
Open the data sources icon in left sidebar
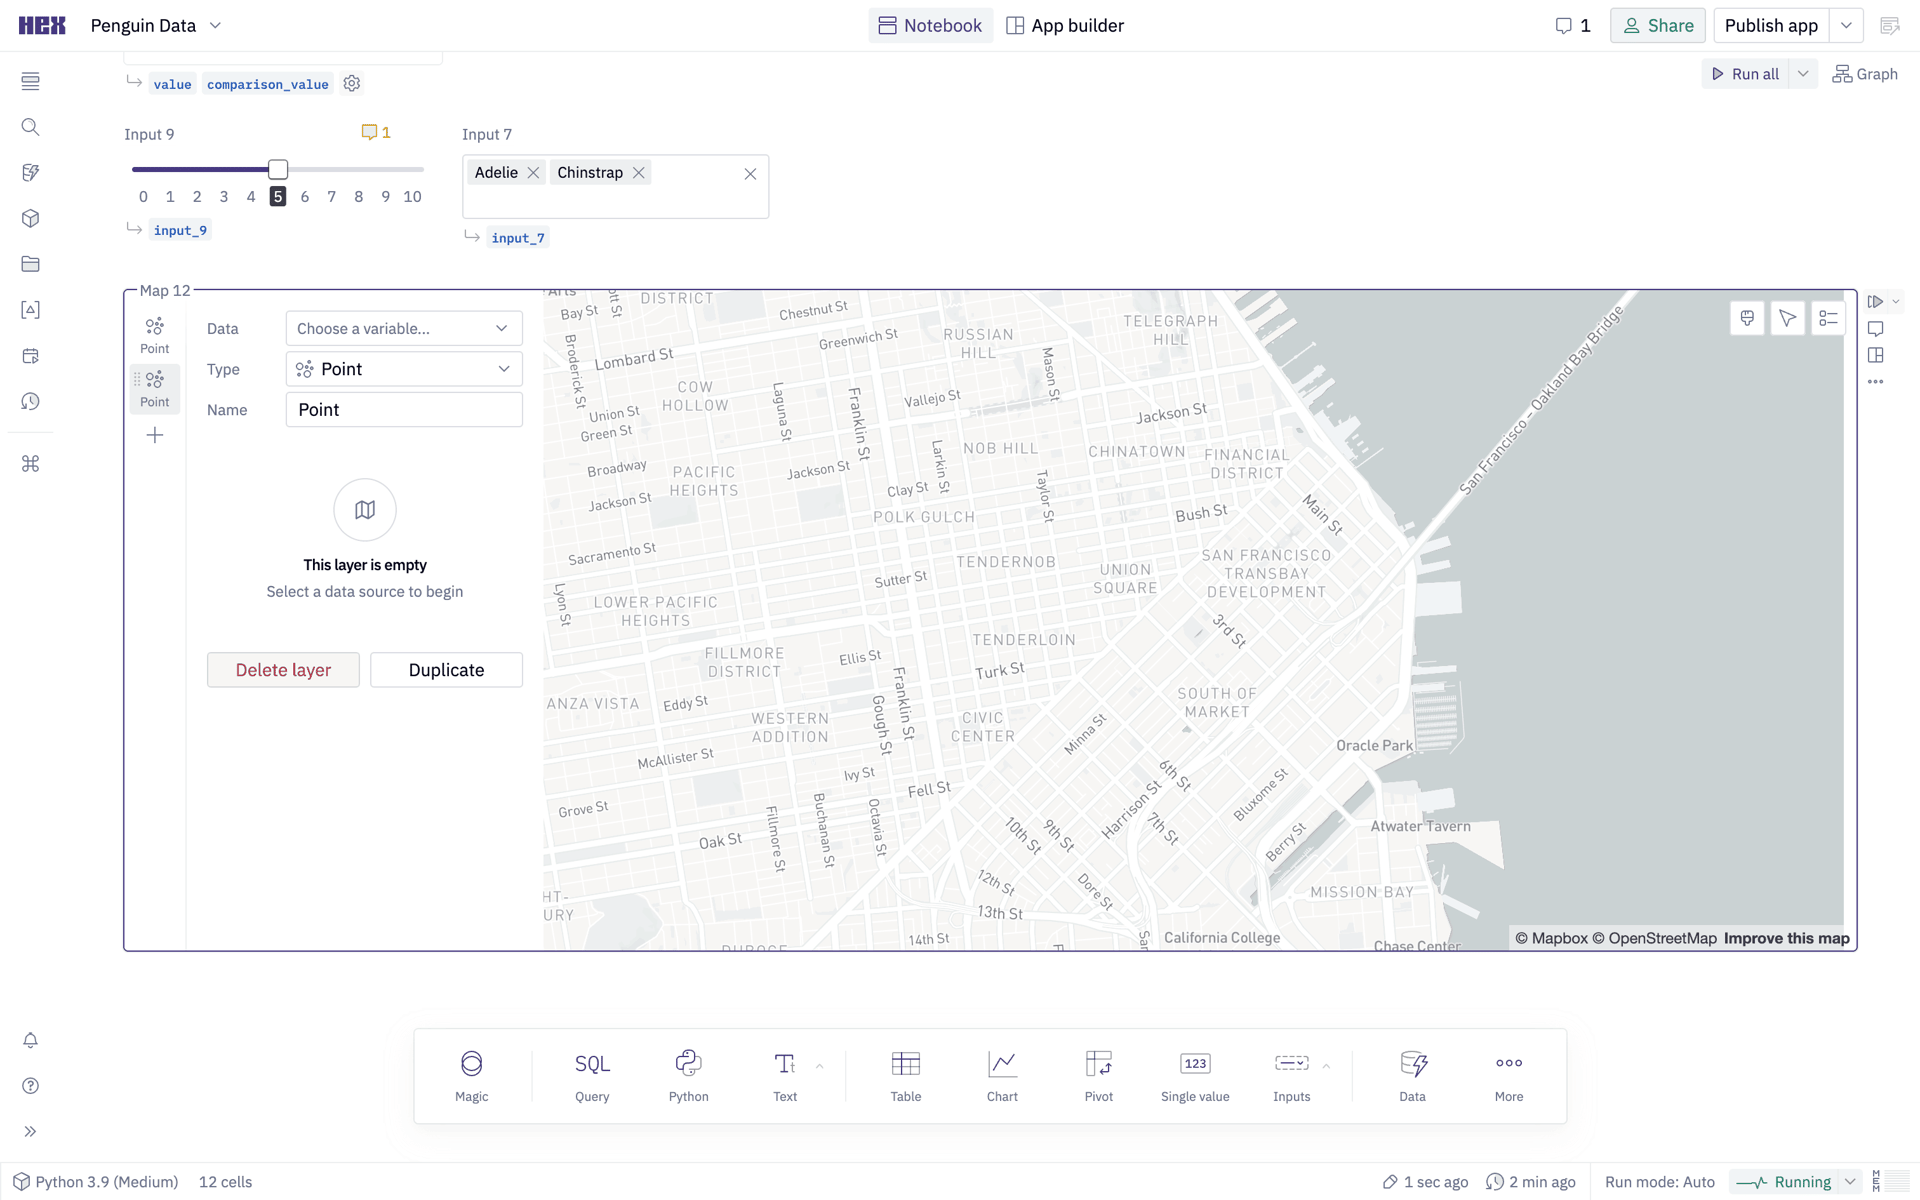pos(30,173)
